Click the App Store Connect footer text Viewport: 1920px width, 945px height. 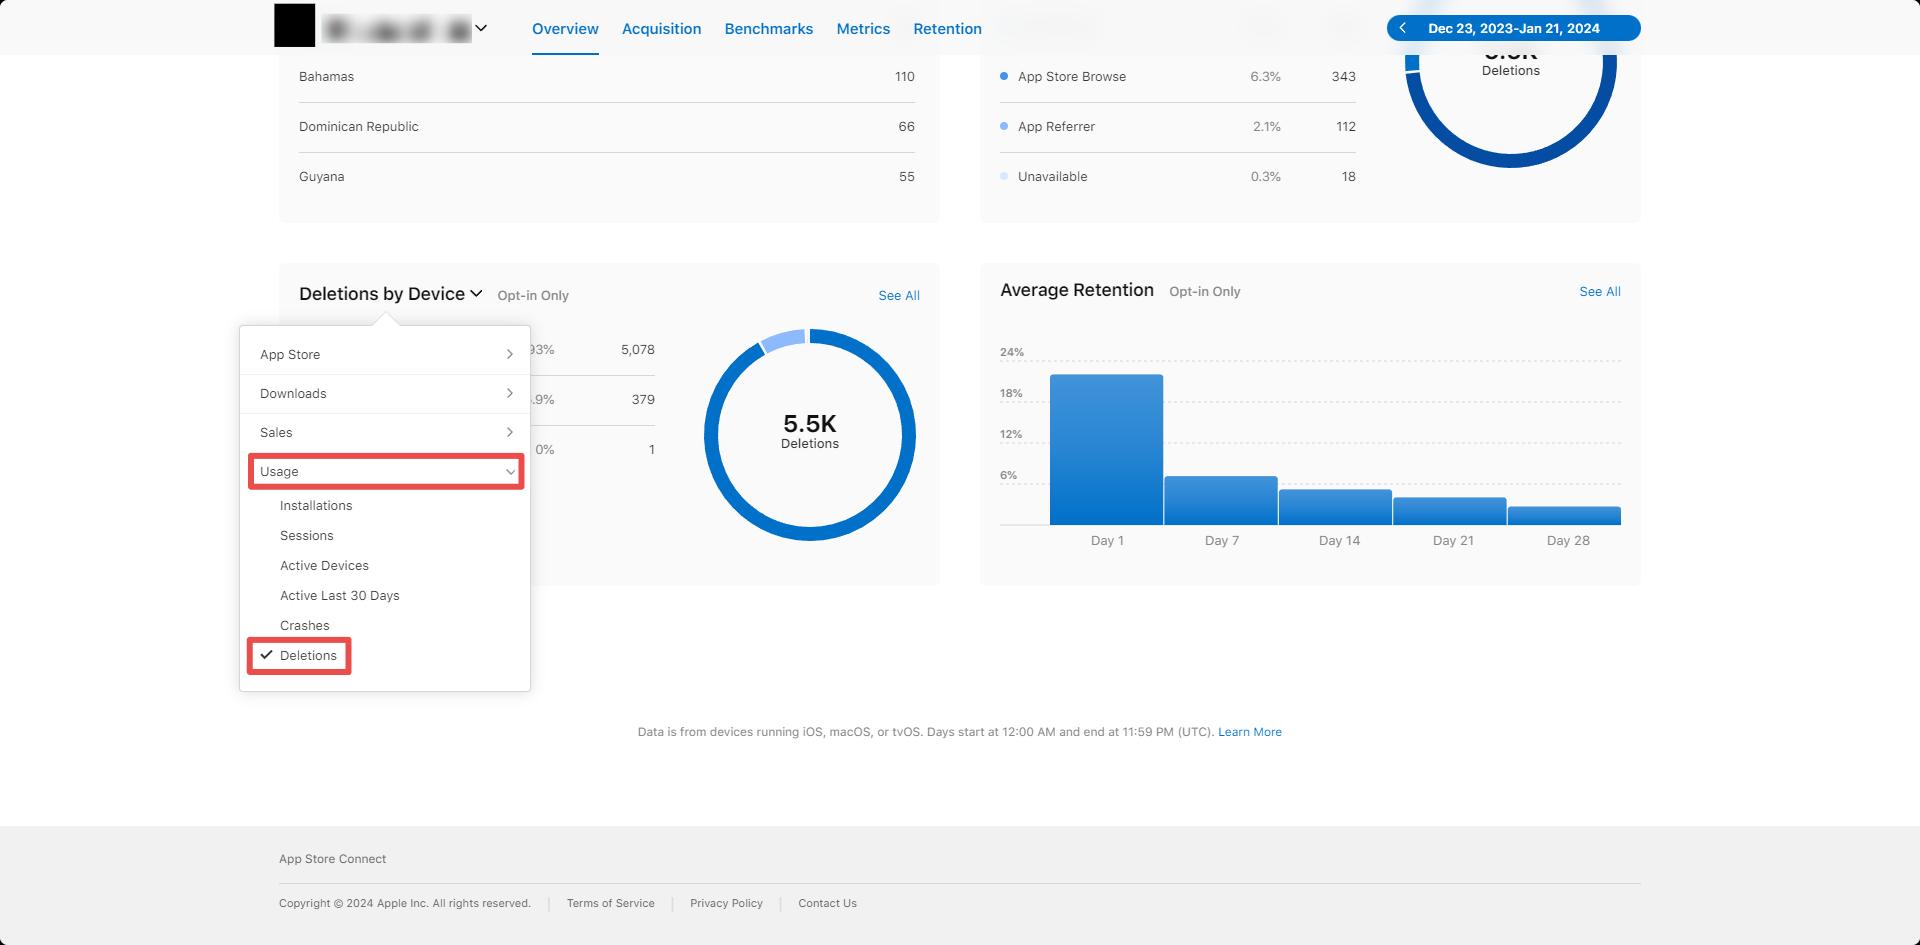332,859
